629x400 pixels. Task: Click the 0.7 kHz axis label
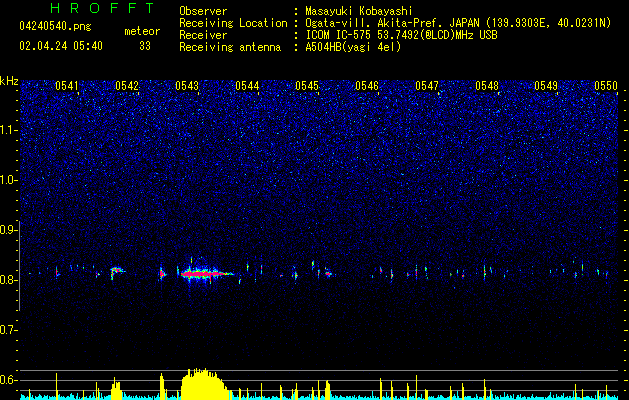(9, 330)
